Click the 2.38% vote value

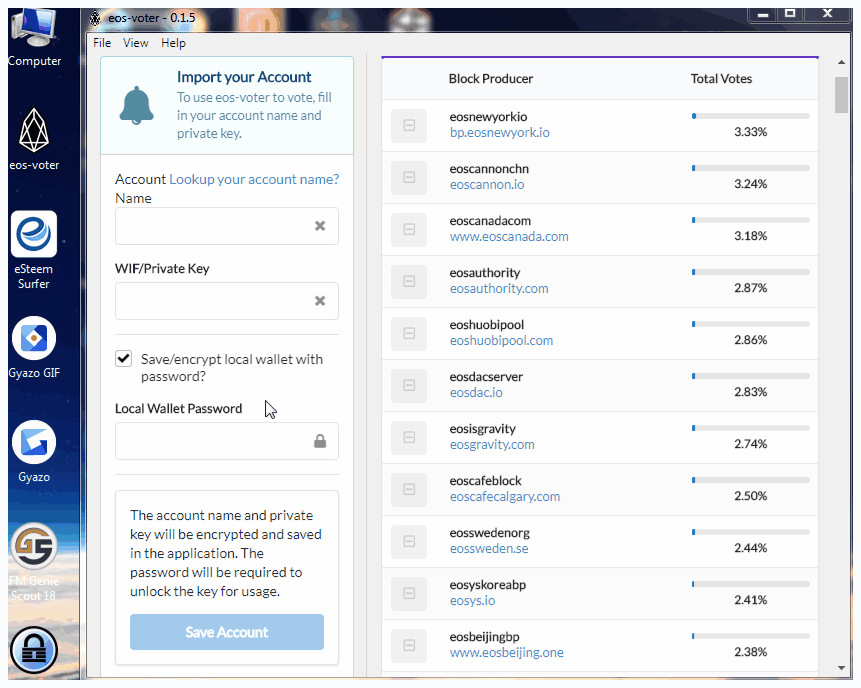pos(751,652)
